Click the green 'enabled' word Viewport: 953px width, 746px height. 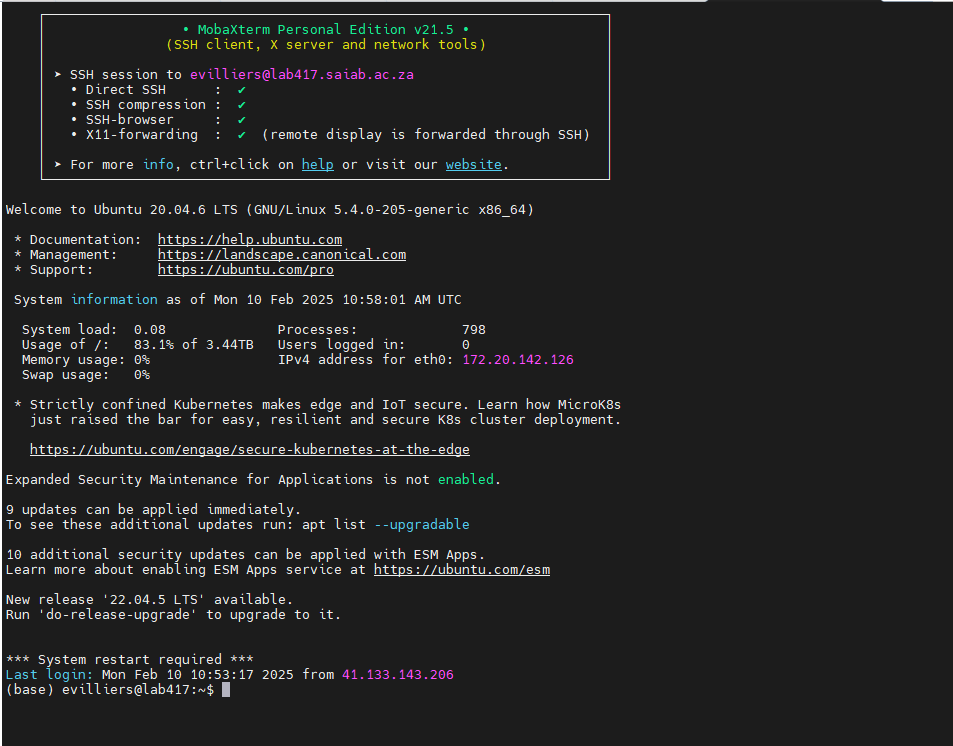466,480
